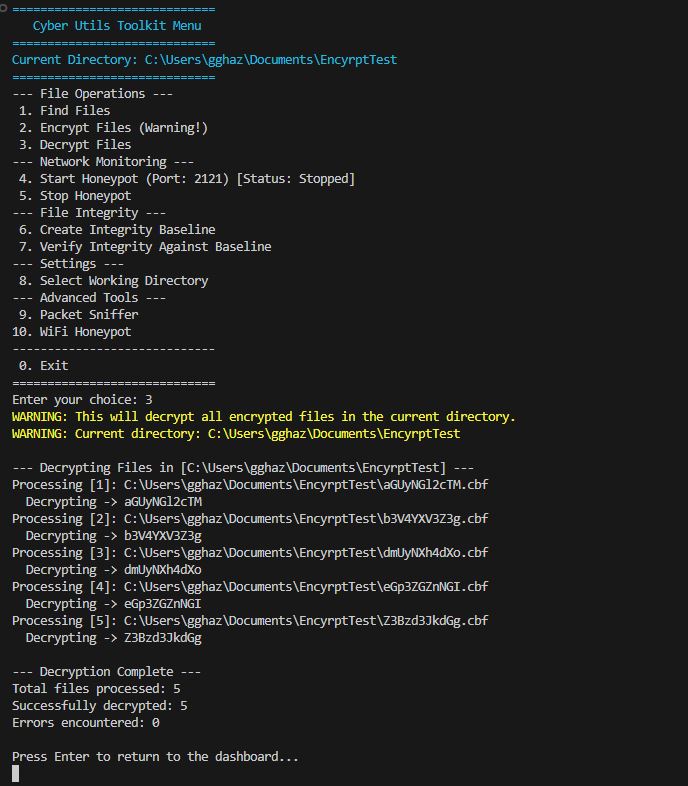The image size is (688, 786).
Task: Click the '--- Advanced Tools ---' header
Action: click(89, 298)
